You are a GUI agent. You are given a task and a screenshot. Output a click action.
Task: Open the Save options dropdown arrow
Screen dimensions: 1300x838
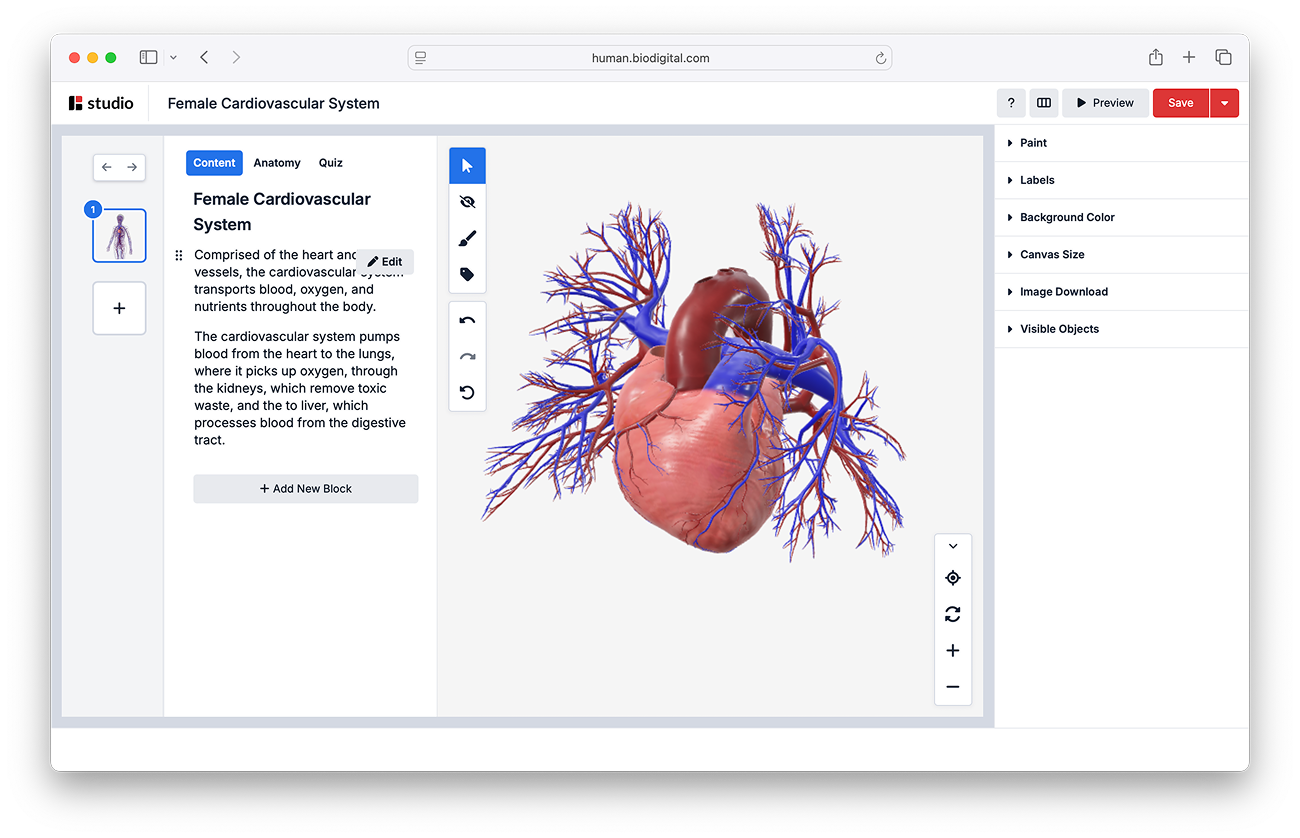(x=1225, y=103)
